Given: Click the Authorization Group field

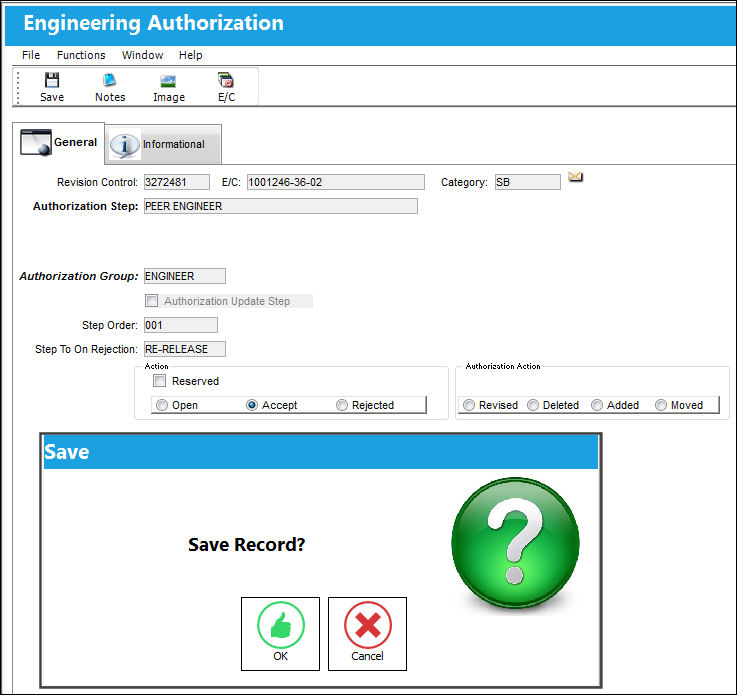Looking at the screenshot, I should 185,276.
